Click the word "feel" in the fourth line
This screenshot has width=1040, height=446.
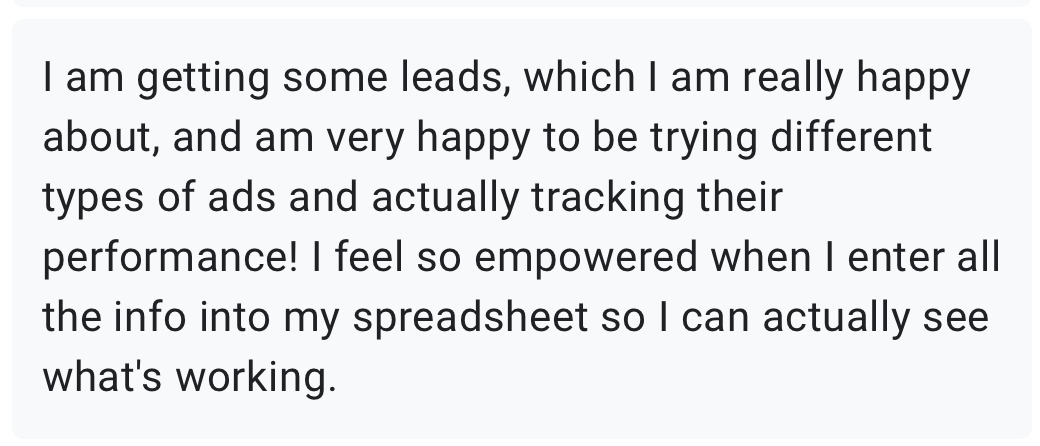[x=368, y=256]
